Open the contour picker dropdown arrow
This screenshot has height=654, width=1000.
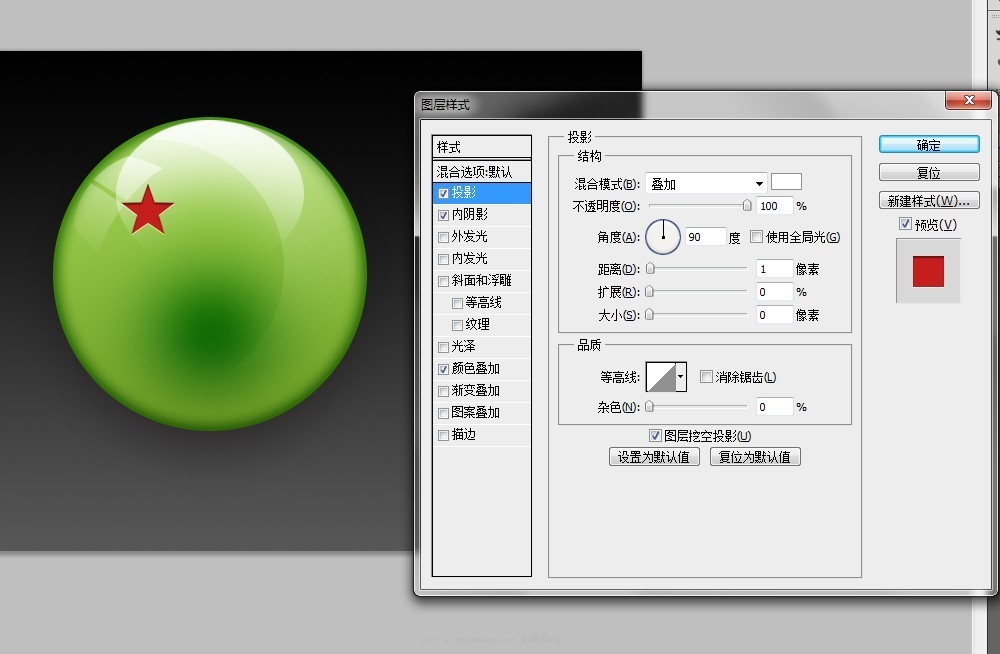tap(678, 376)
